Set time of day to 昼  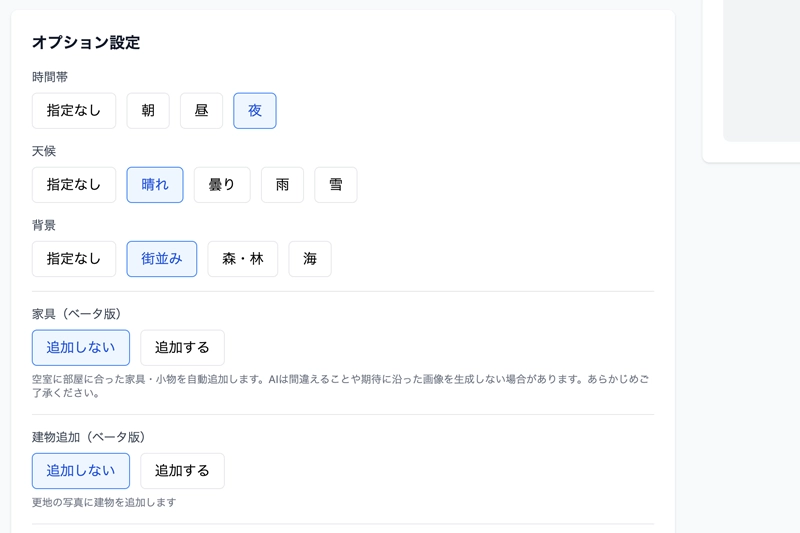pyautogui.click(x=201, y=111)
